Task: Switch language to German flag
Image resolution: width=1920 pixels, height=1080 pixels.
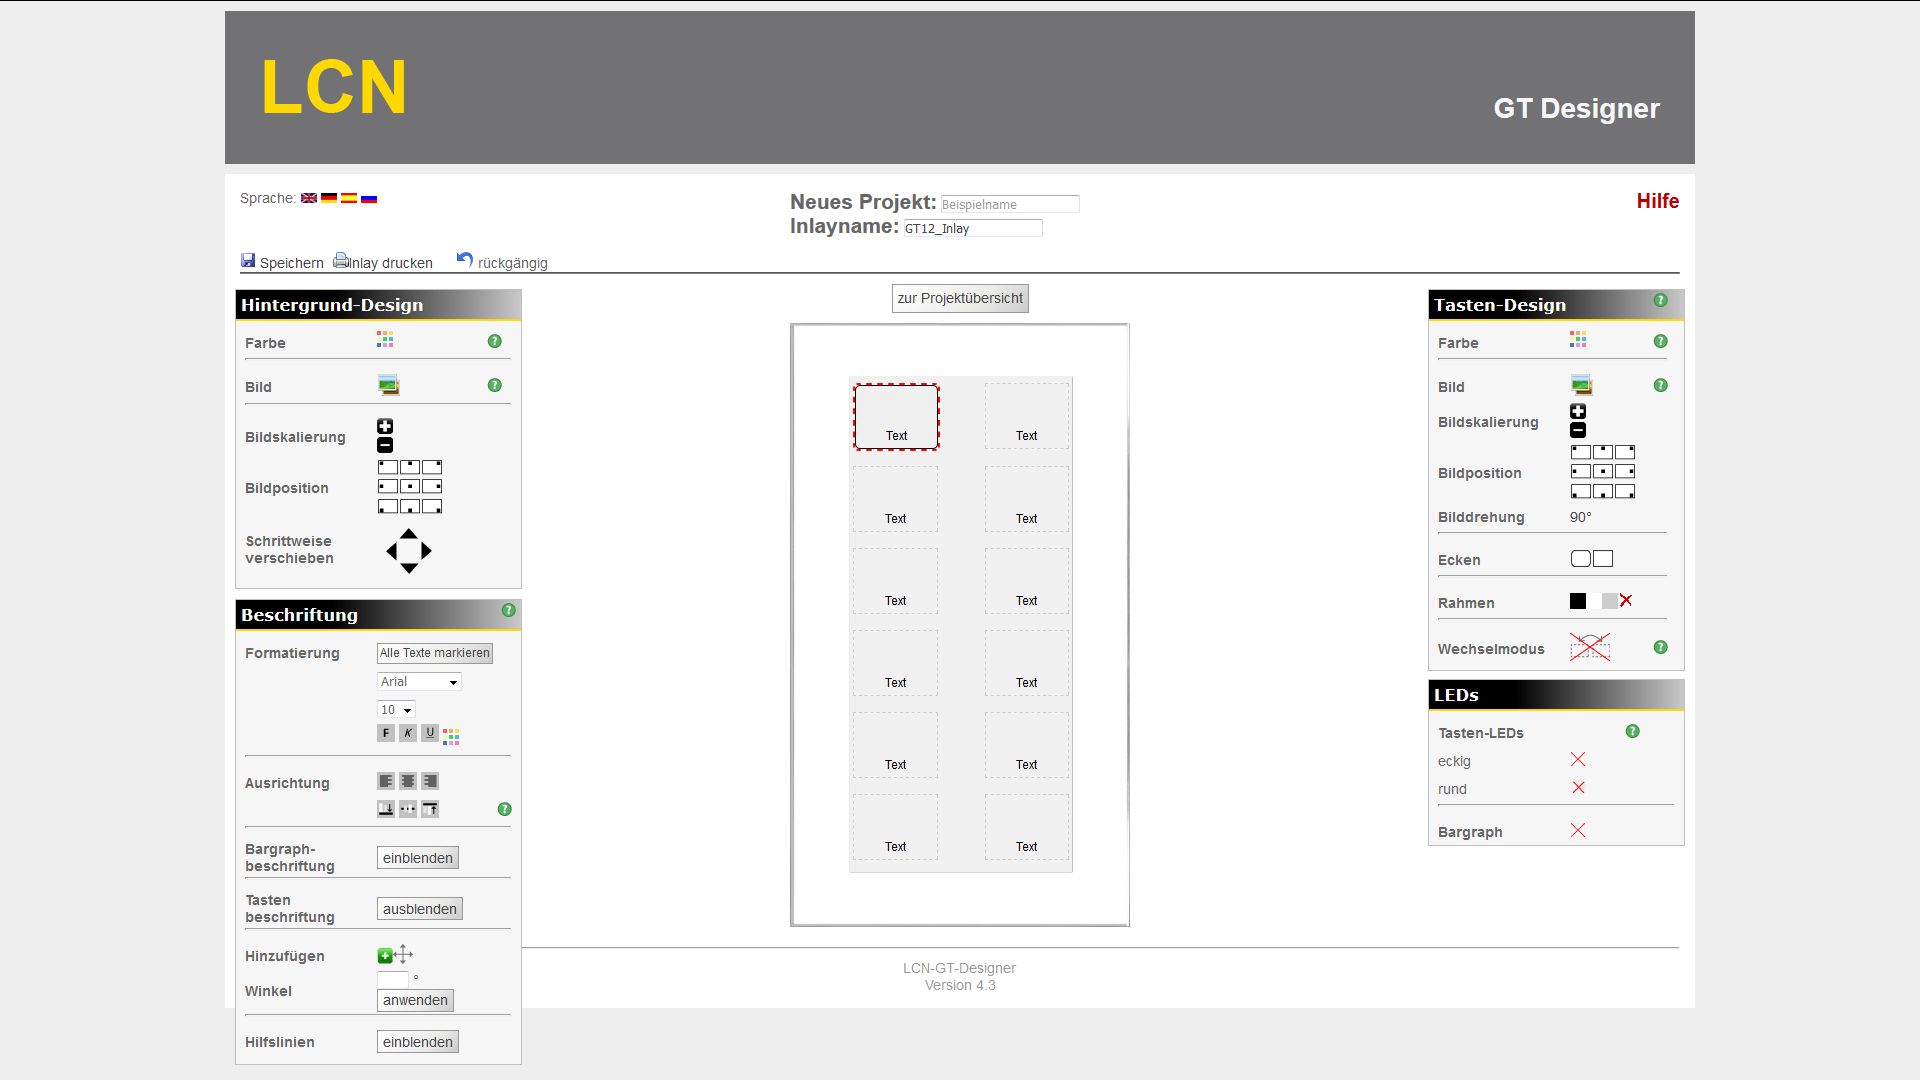Action: 329,198
